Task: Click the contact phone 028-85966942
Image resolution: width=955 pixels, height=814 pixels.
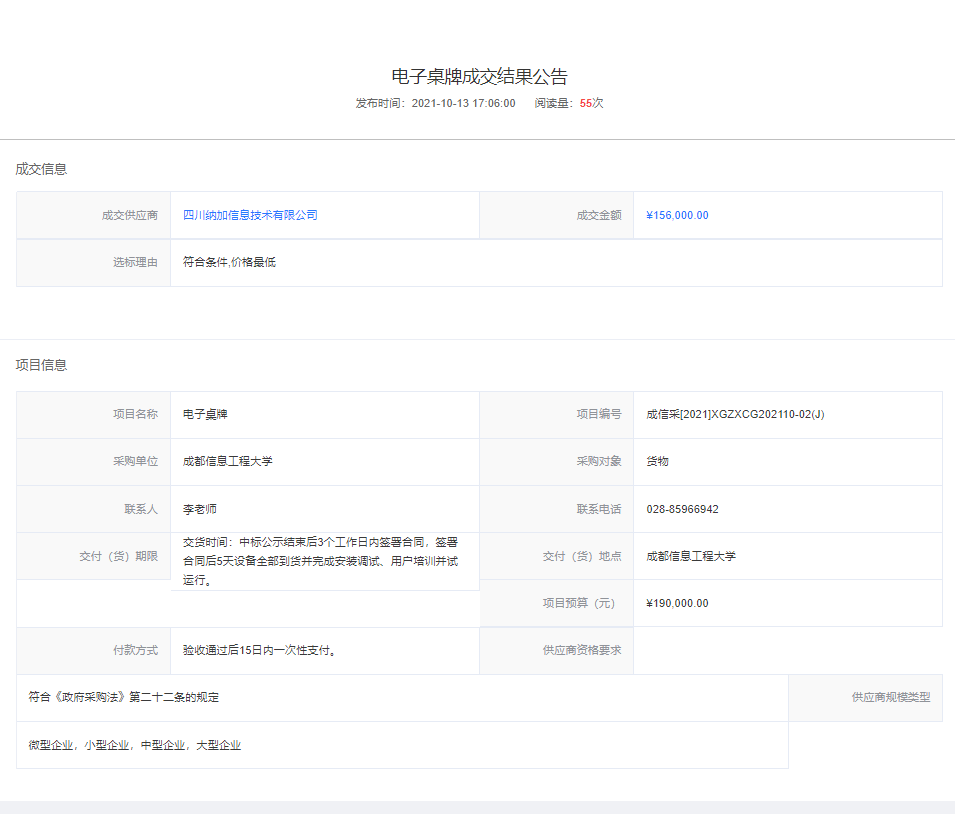Action: point(682,509)
